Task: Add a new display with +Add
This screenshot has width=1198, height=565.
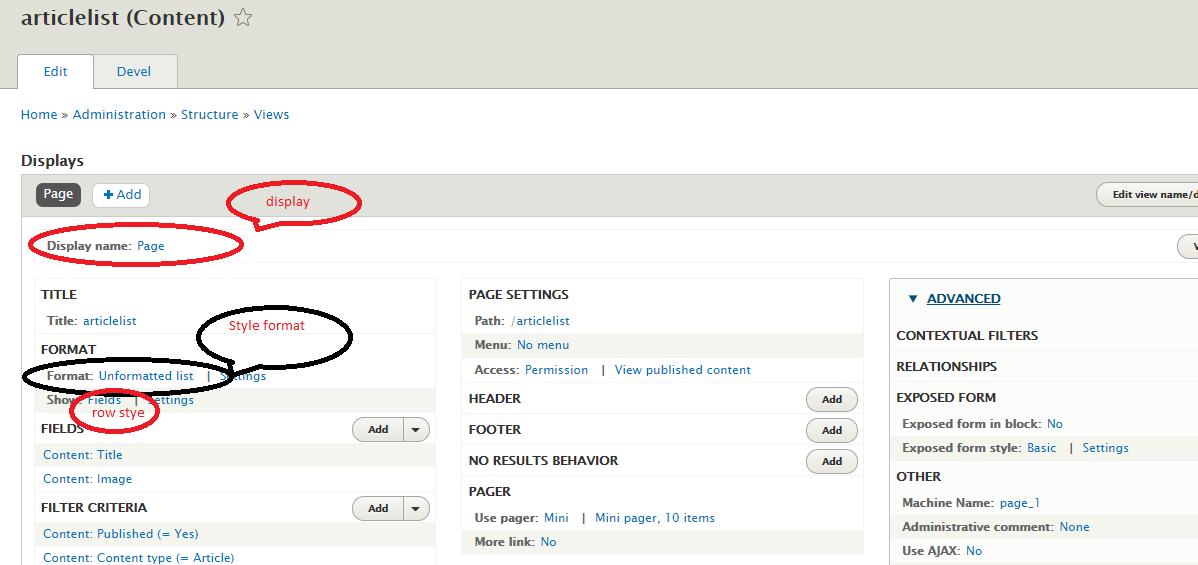Action: coord(121,195)
